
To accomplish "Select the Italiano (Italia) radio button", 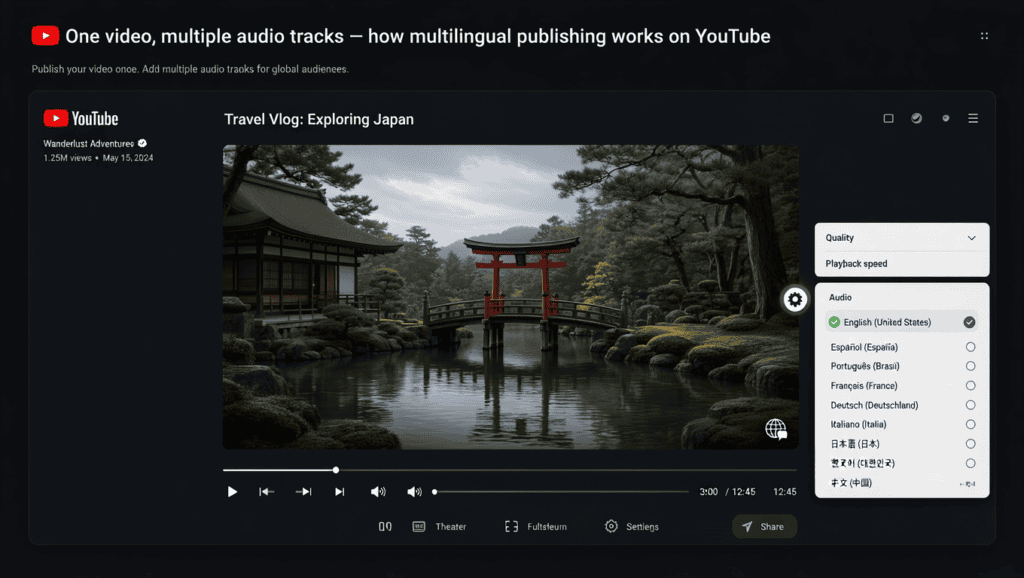I will pyautogui.click(x=970, y=424).
